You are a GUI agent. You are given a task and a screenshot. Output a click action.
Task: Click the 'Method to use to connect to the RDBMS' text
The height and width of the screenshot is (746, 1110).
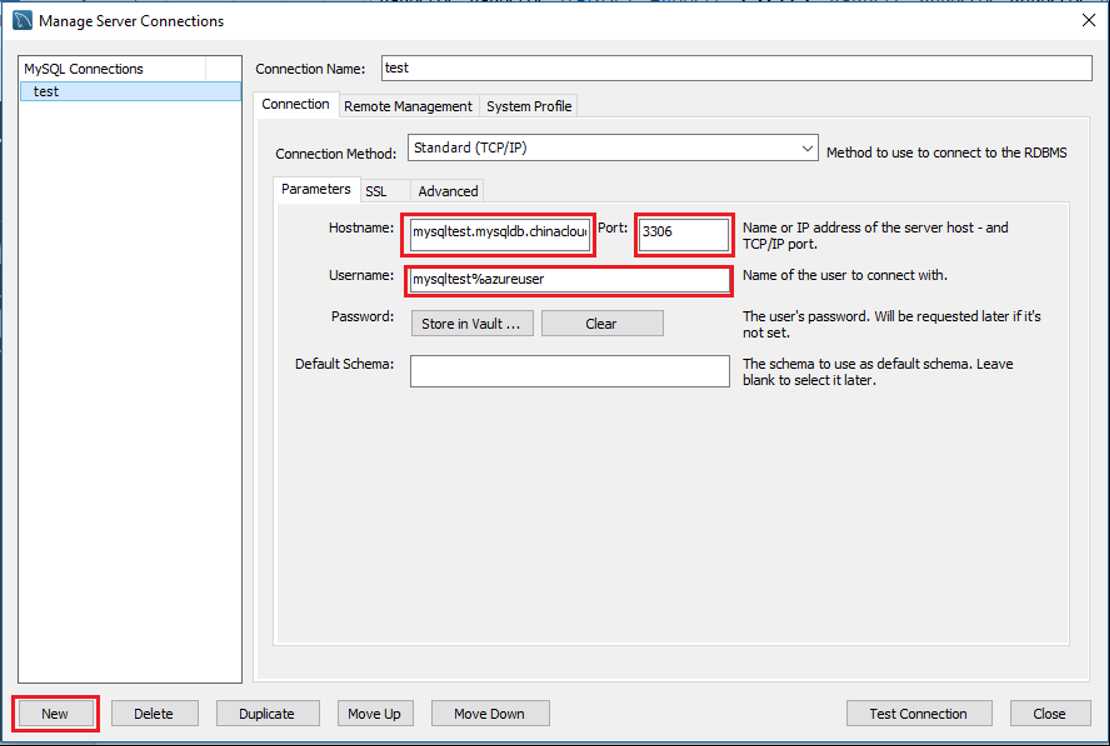946,152
